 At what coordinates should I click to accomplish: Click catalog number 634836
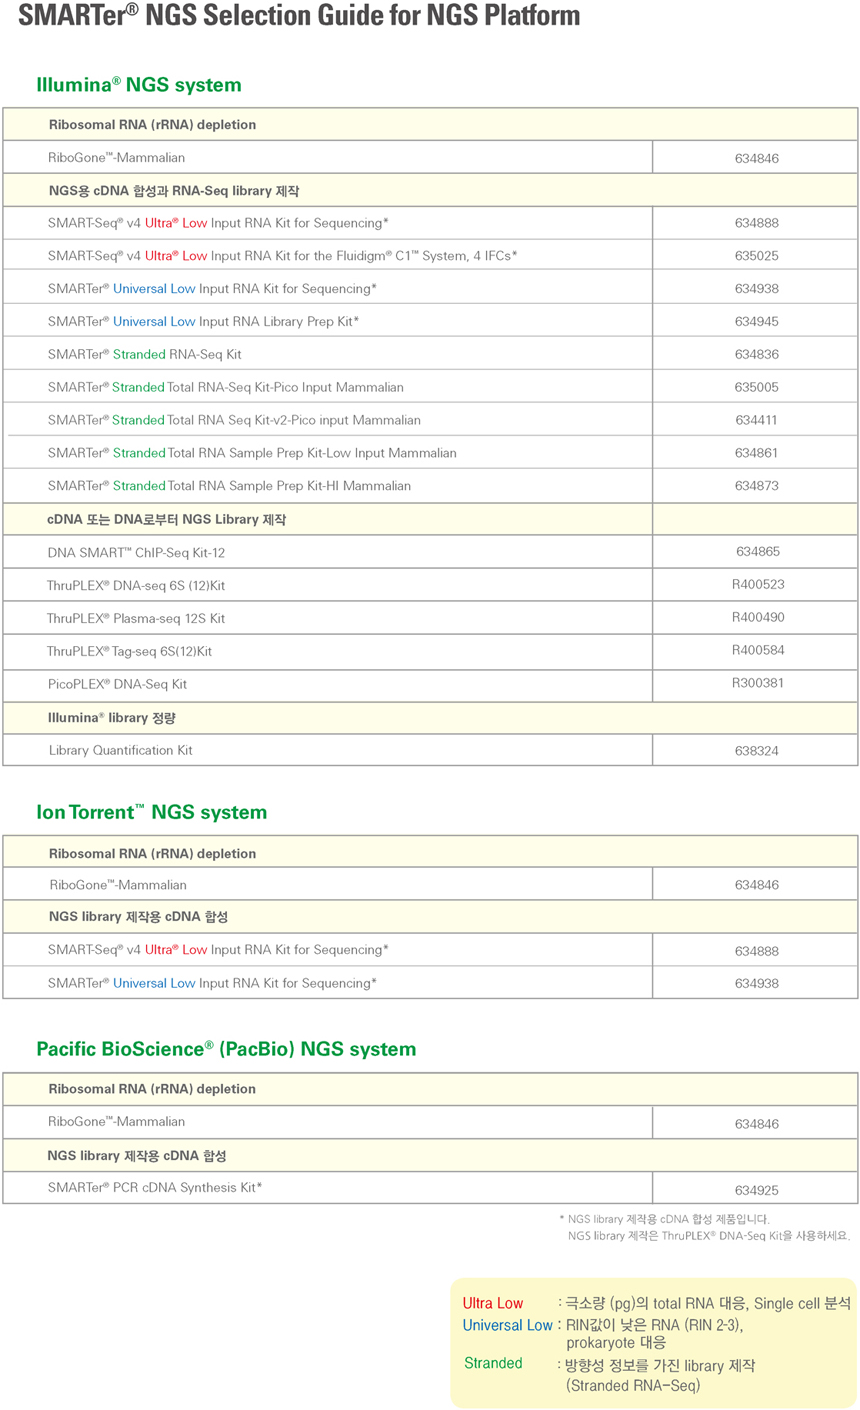click(x=756, y=355)
